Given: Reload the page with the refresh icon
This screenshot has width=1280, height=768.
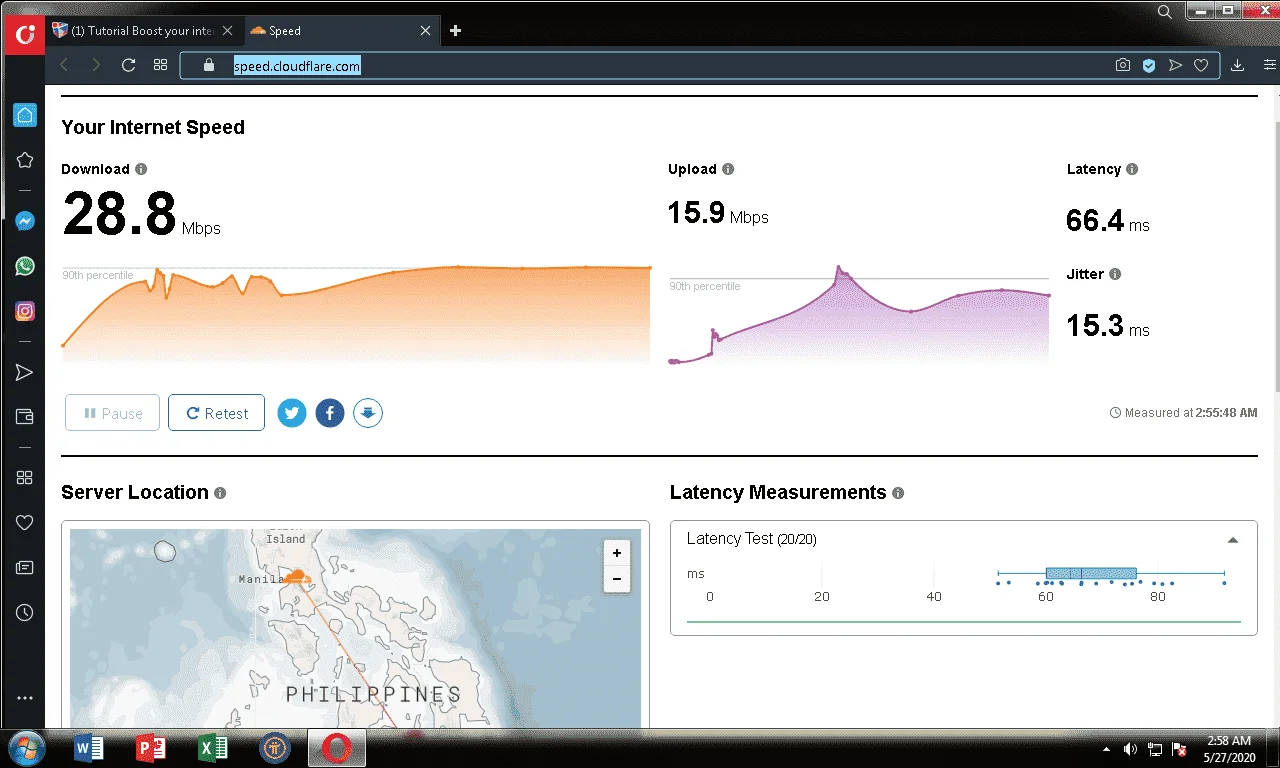Looking at the screenshot, I should pyautogui.click(x=128, y=65).
